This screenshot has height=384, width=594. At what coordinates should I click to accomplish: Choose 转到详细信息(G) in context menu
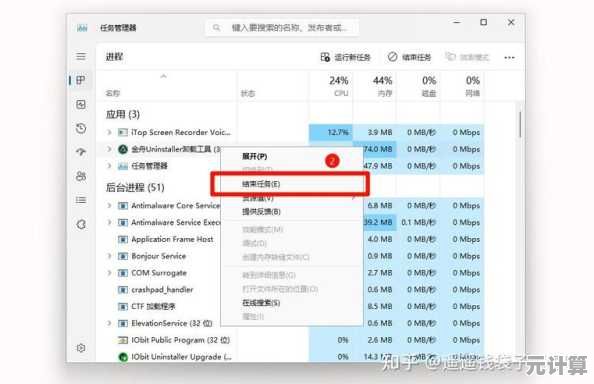click(269, 275)
